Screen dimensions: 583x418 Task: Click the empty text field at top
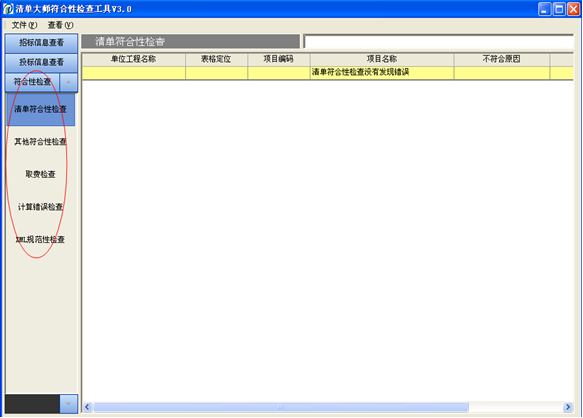click(438, 42)
